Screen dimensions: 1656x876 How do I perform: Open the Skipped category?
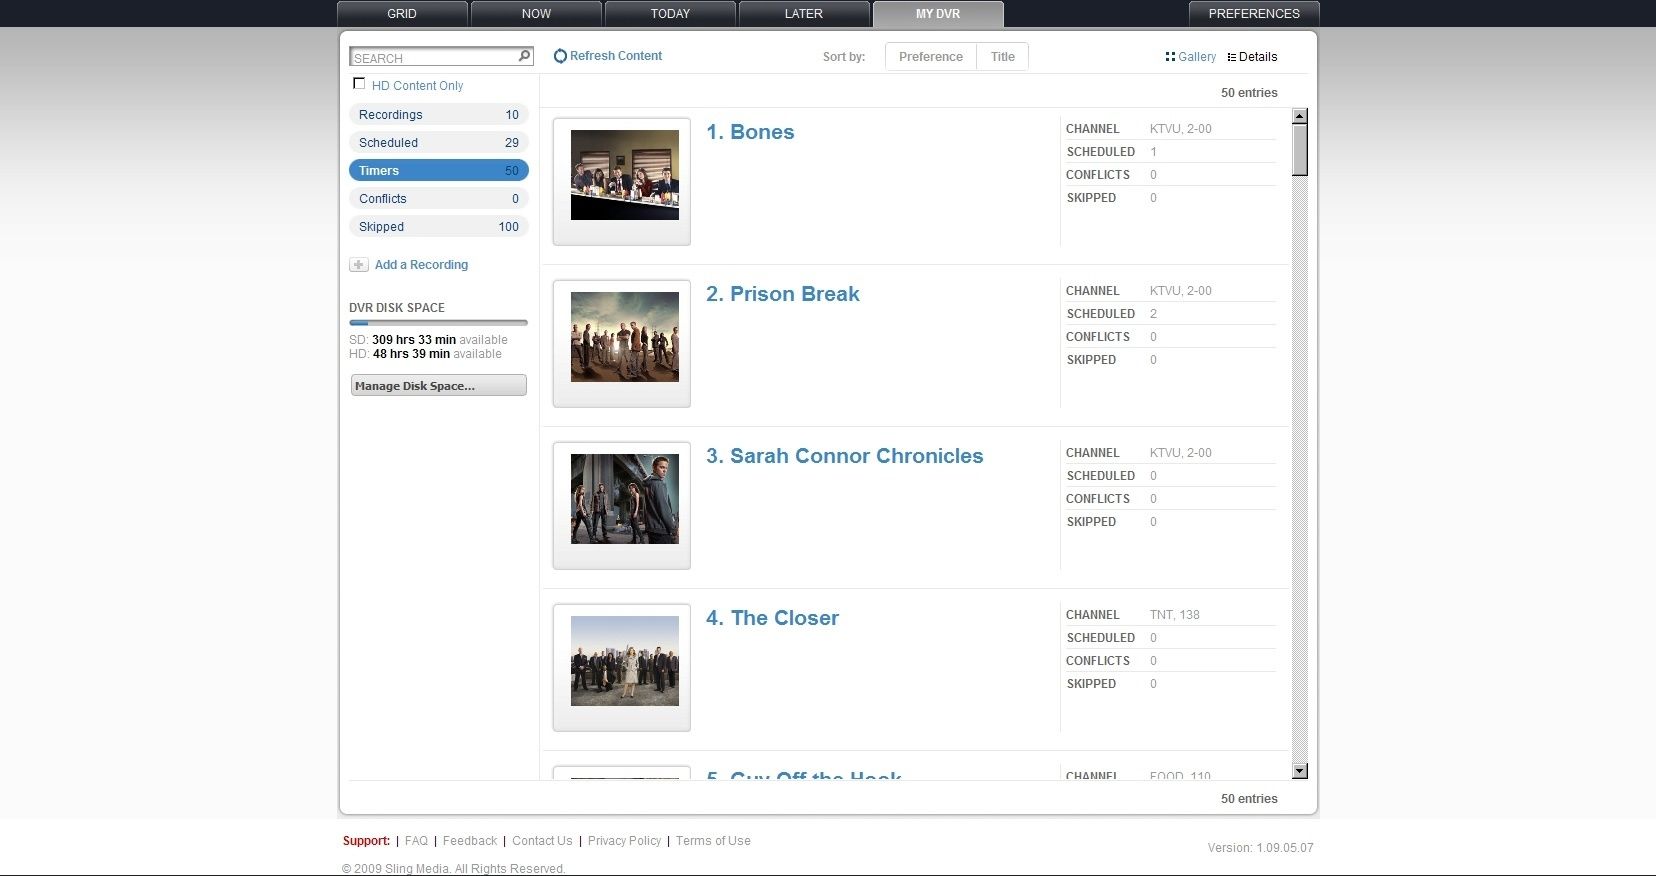click(439, 227)
